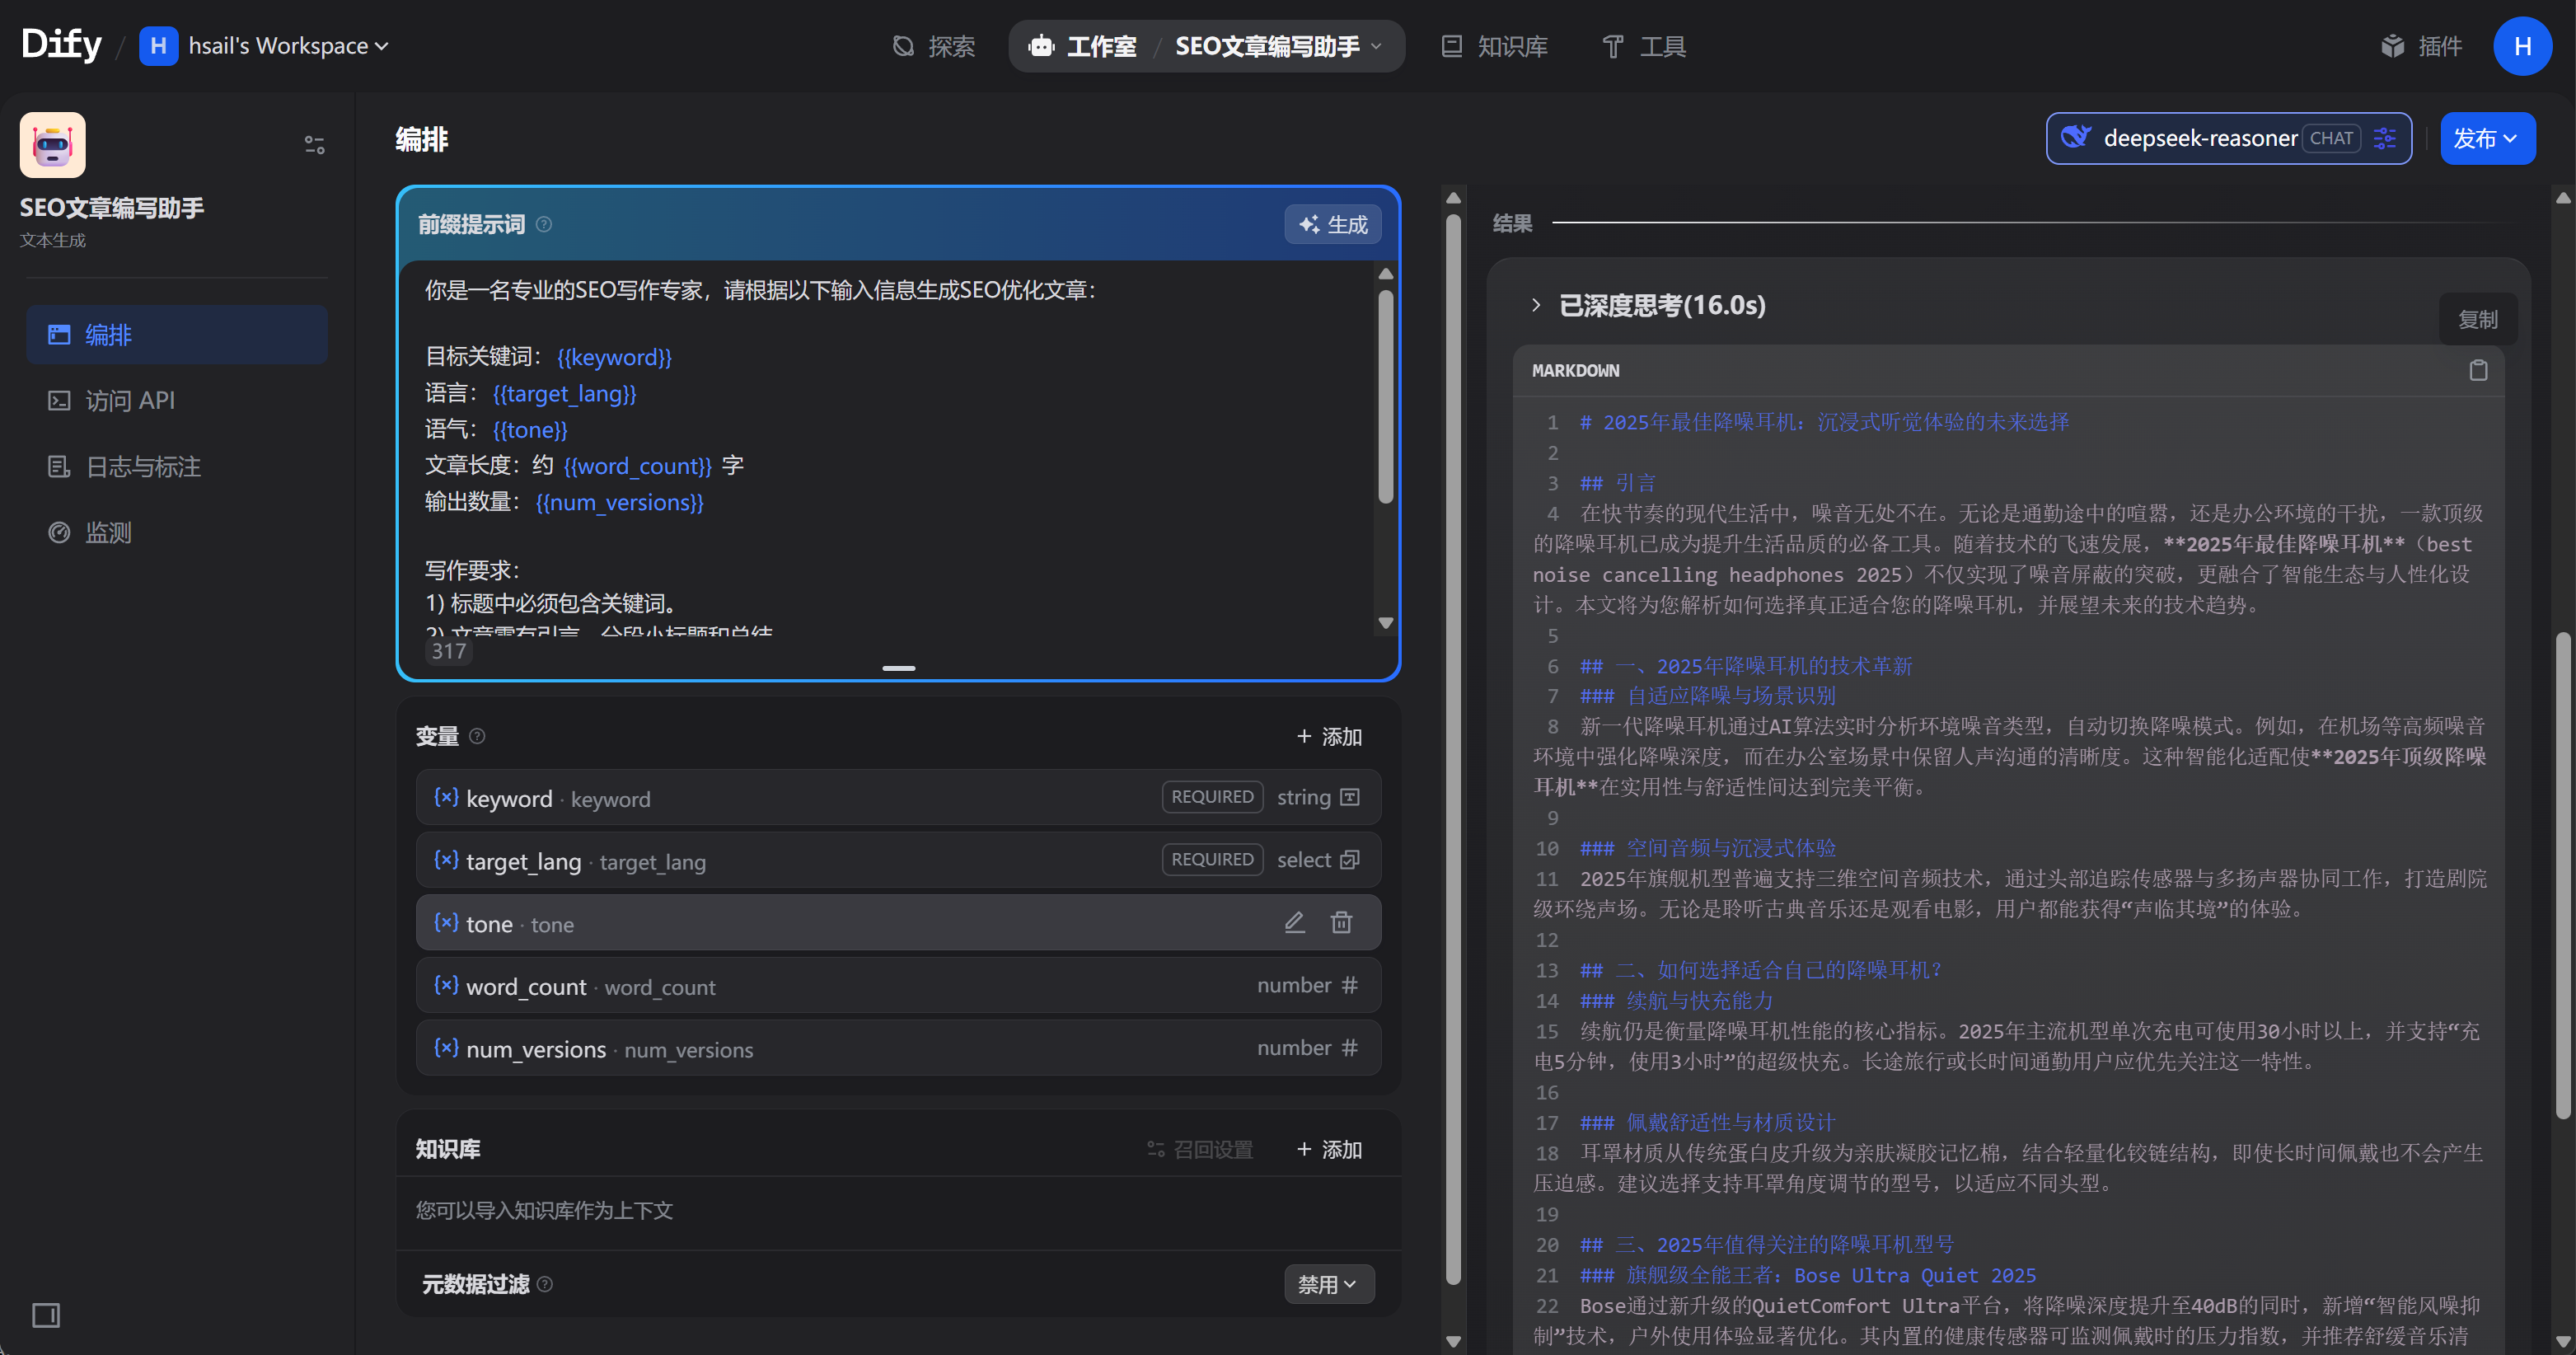
Task: Click the 317 character count label
Action: [x=448, y=651]
